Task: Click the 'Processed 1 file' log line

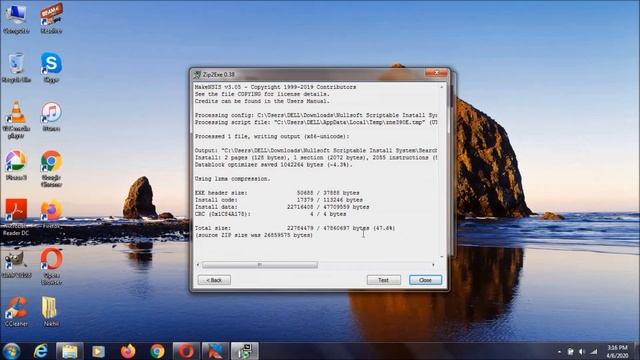Action: pos(272,136)
